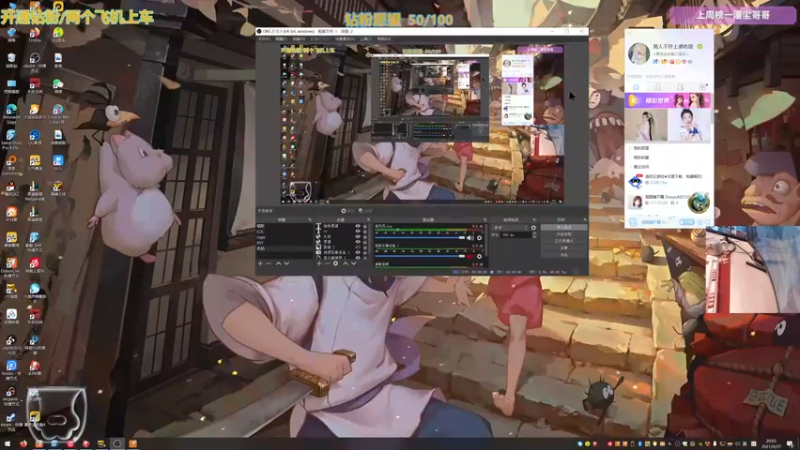800x450 pixels.
Task: Open WeChat shortcut on the desktop
Action: [x=58, y=86]
